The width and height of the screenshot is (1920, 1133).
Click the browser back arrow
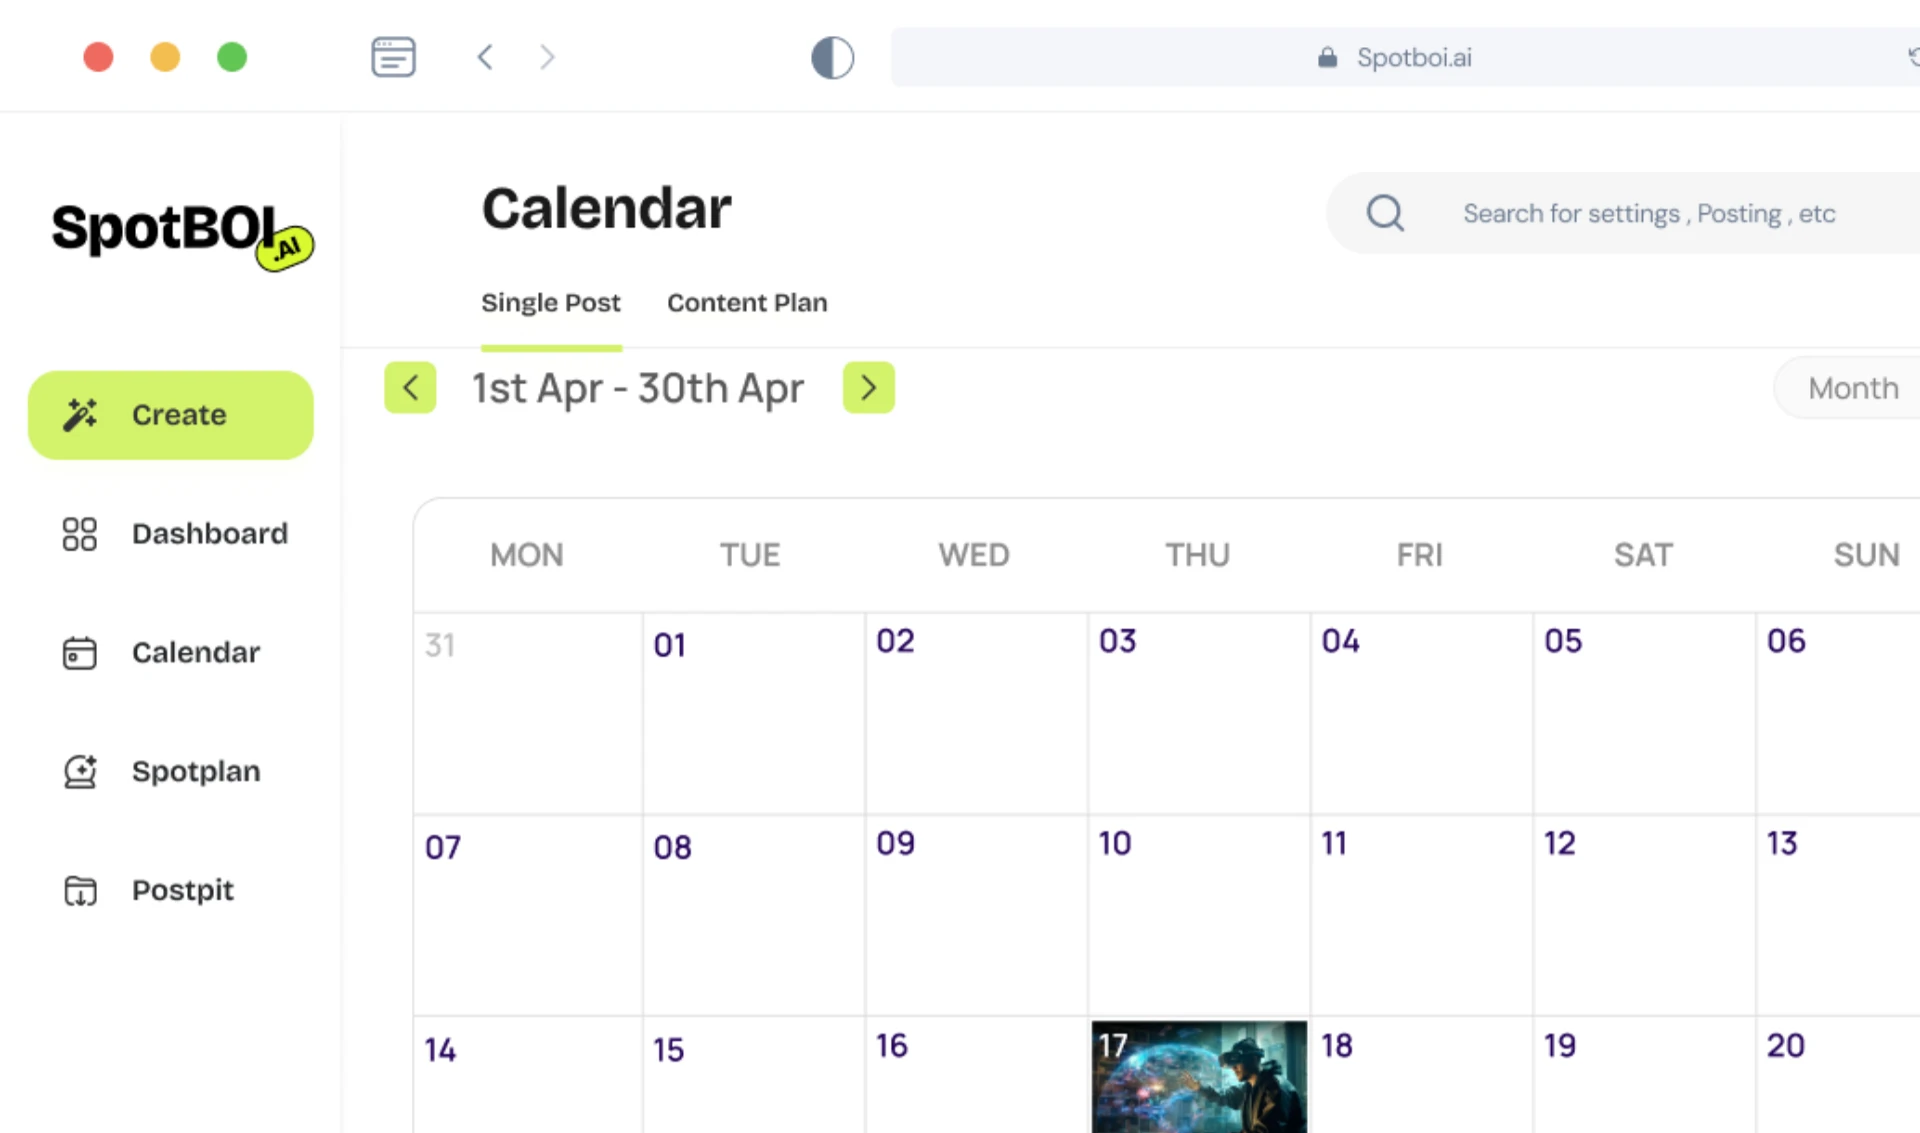tap(486, 57)
